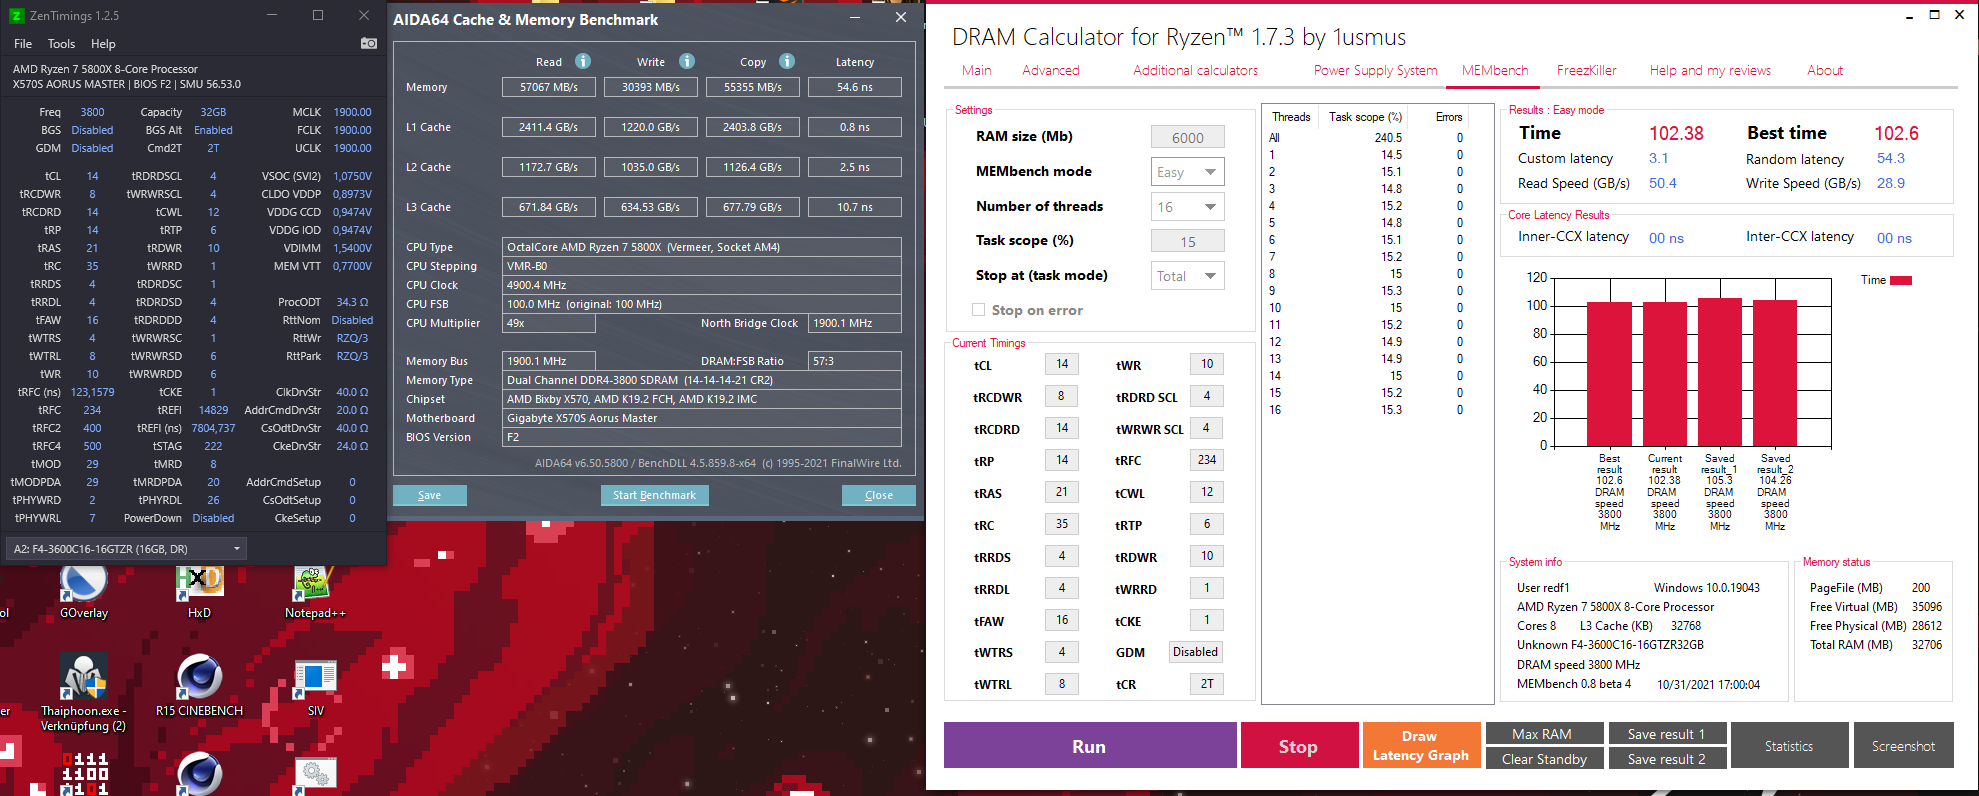Viewport: 1979px width, 796px height.
Task: Open GOverlay desktop shortcut
Action: (84, 592)
